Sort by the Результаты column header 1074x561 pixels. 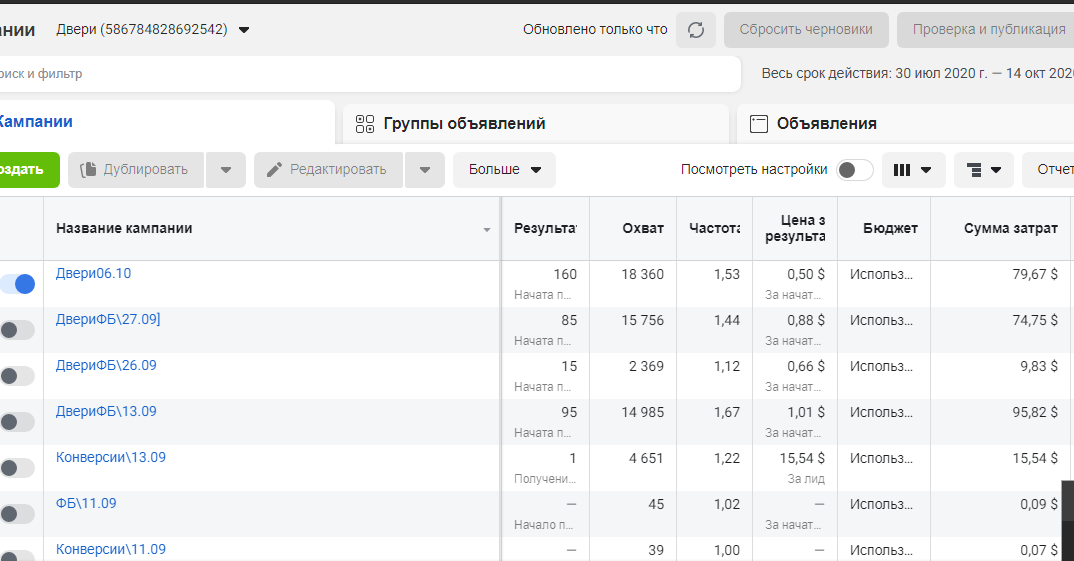tap(545, 229)
